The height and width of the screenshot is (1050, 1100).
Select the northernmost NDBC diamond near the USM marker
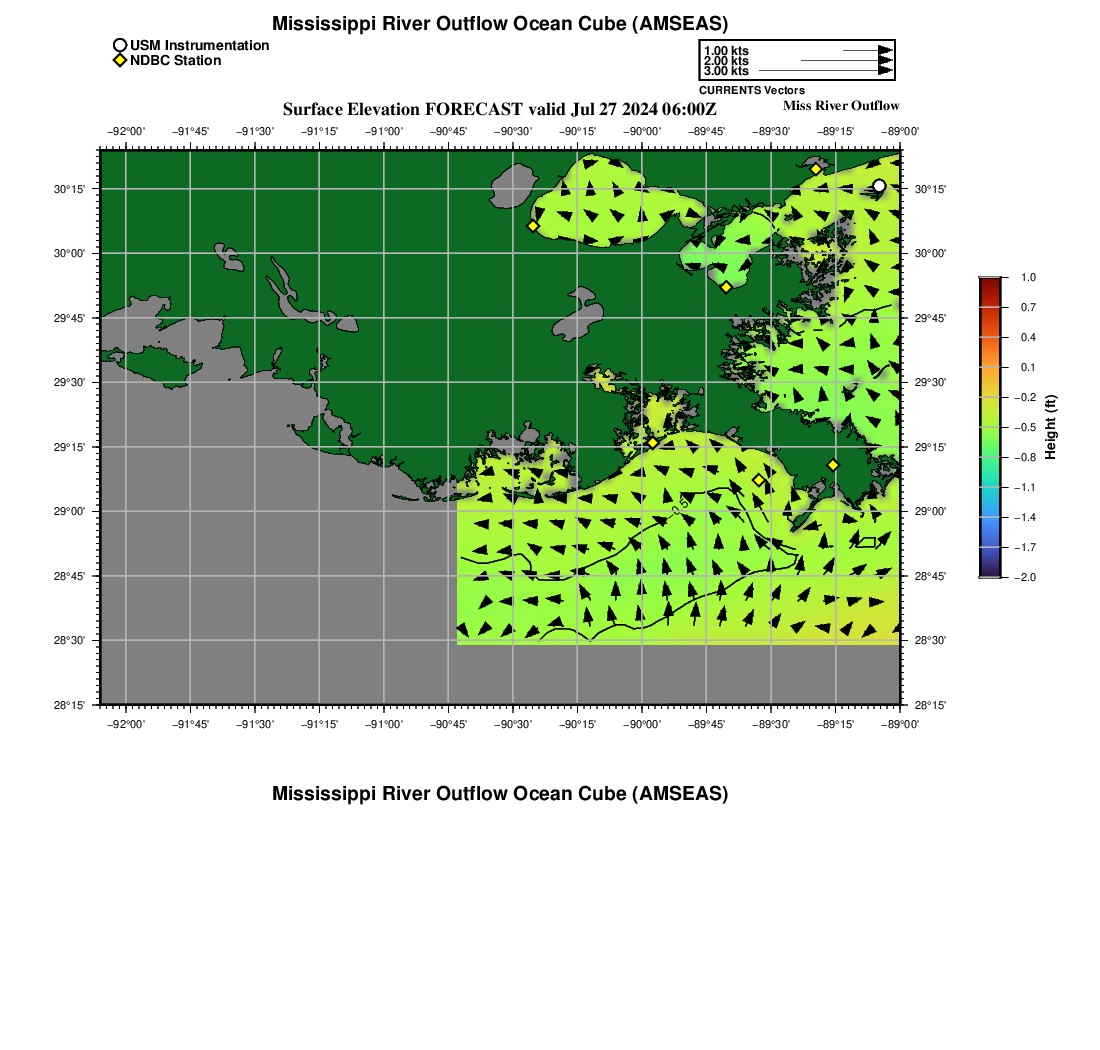816,169
